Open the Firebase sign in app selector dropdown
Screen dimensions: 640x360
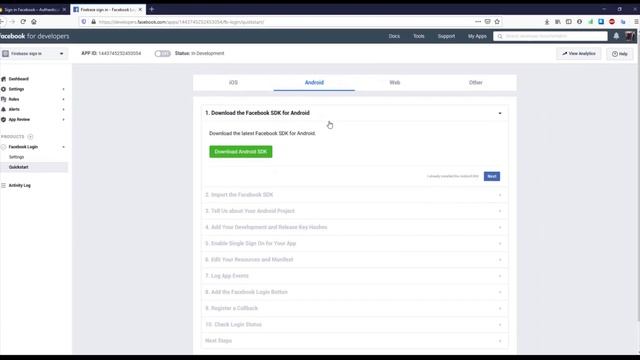pyautogui.click(x=33, y=53)
